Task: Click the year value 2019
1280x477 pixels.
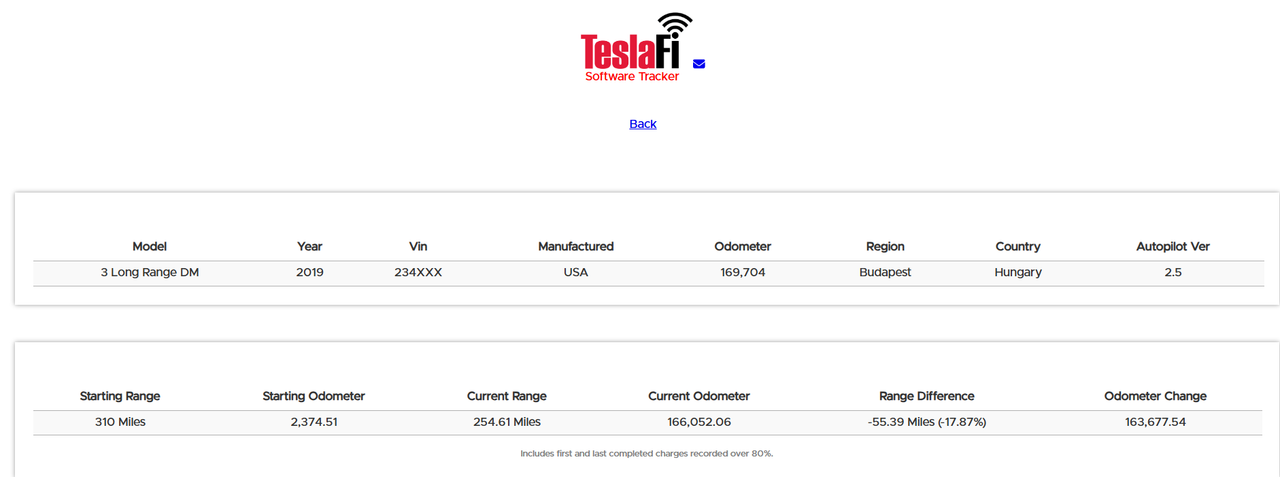Action: 310,272
